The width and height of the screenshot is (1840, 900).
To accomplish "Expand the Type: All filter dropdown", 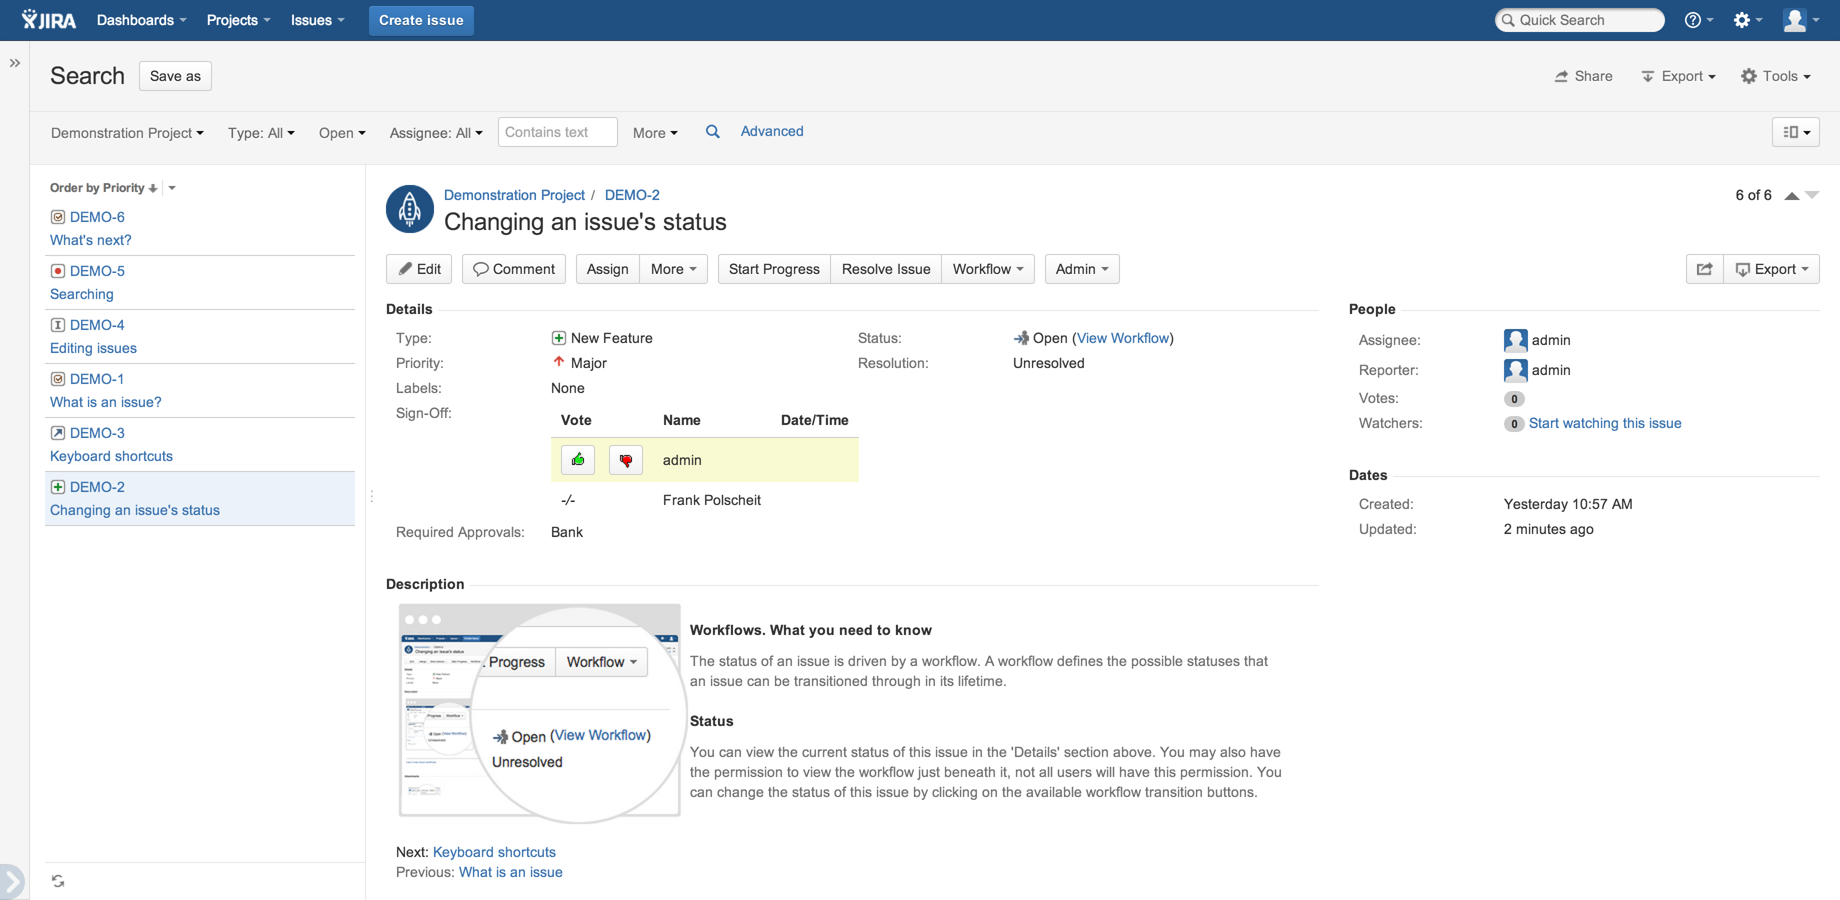I will [x=260, y=132].
